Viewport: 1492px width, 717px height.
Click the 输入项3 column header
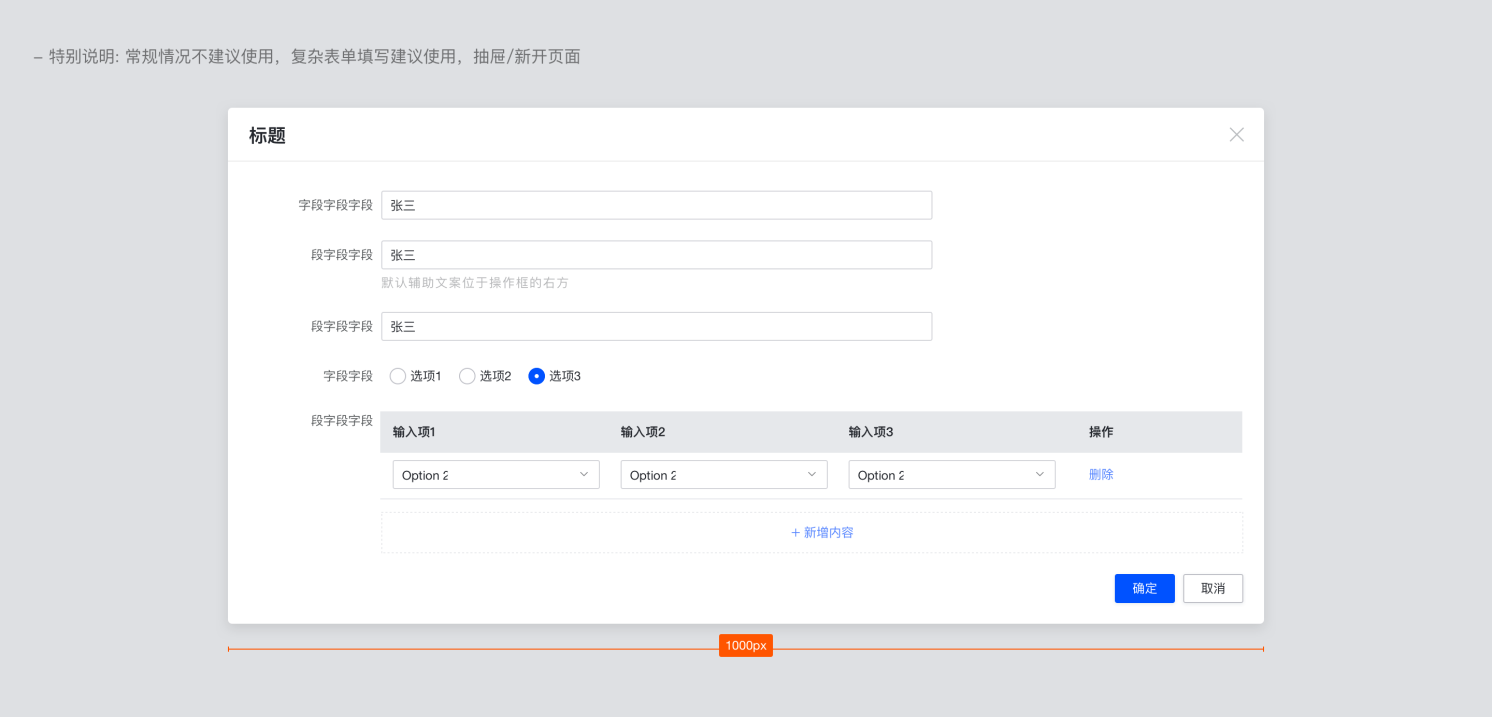(x=871, y=432)
